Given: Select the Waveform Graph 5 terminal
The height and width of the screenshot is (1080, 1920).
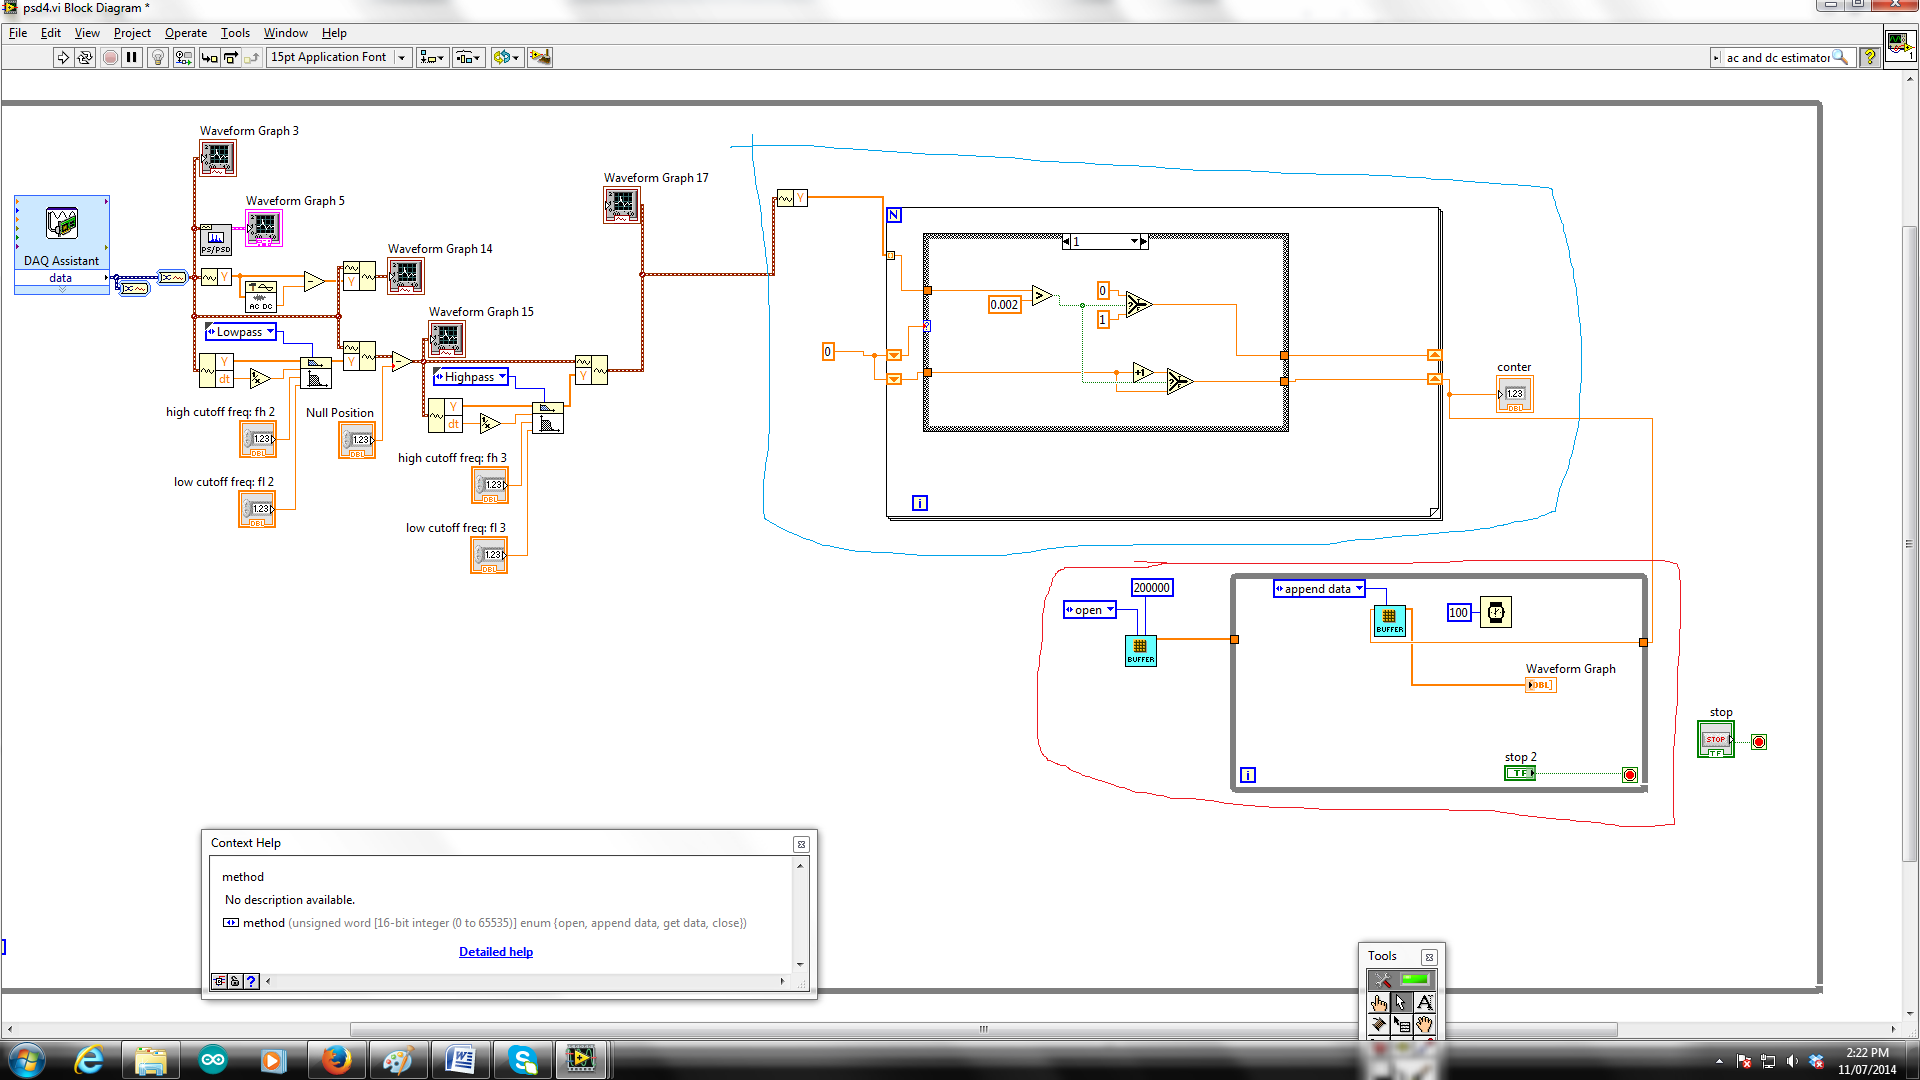Looking at the screenshot, I should pyautogui.click(x=264, y=228).
